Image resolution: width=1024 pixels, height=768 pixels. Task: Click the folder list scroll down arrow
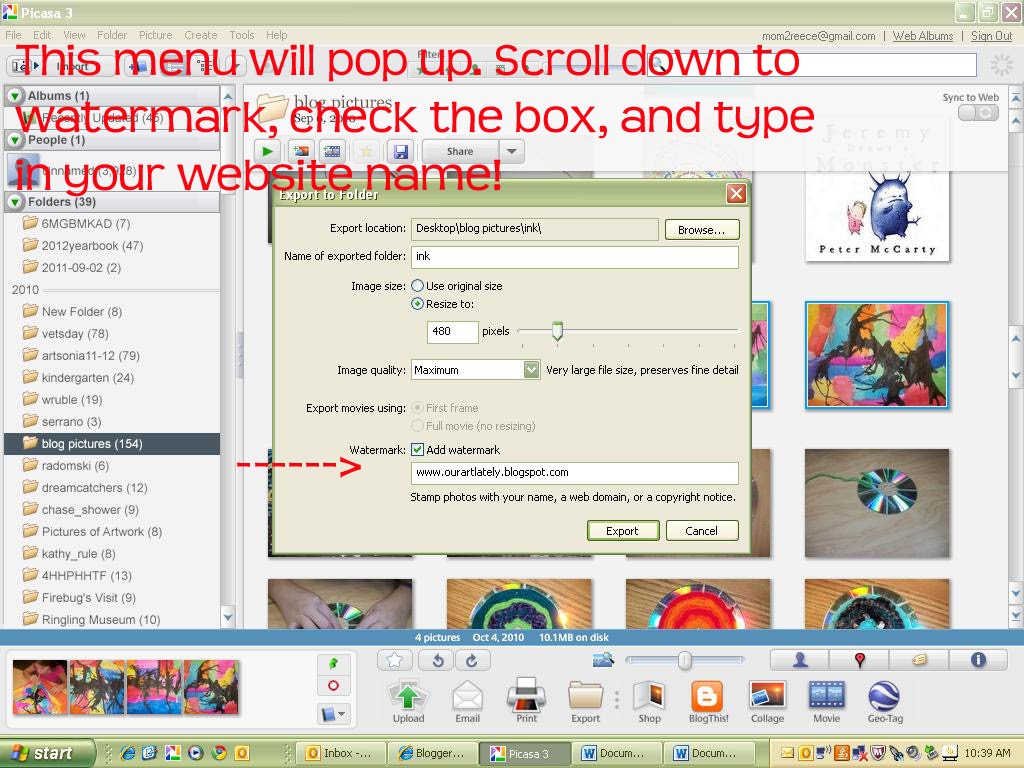coord(227,616)
